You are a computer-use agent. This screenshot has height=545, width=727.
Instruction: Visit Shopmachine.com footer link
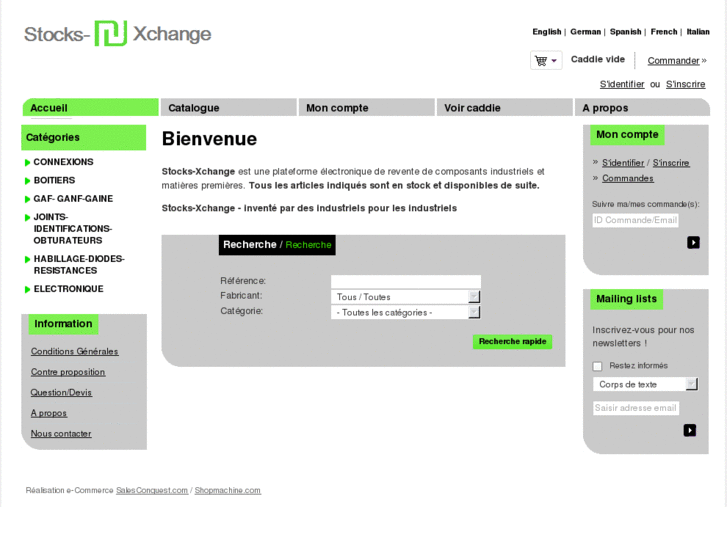[x=228, y=490]
